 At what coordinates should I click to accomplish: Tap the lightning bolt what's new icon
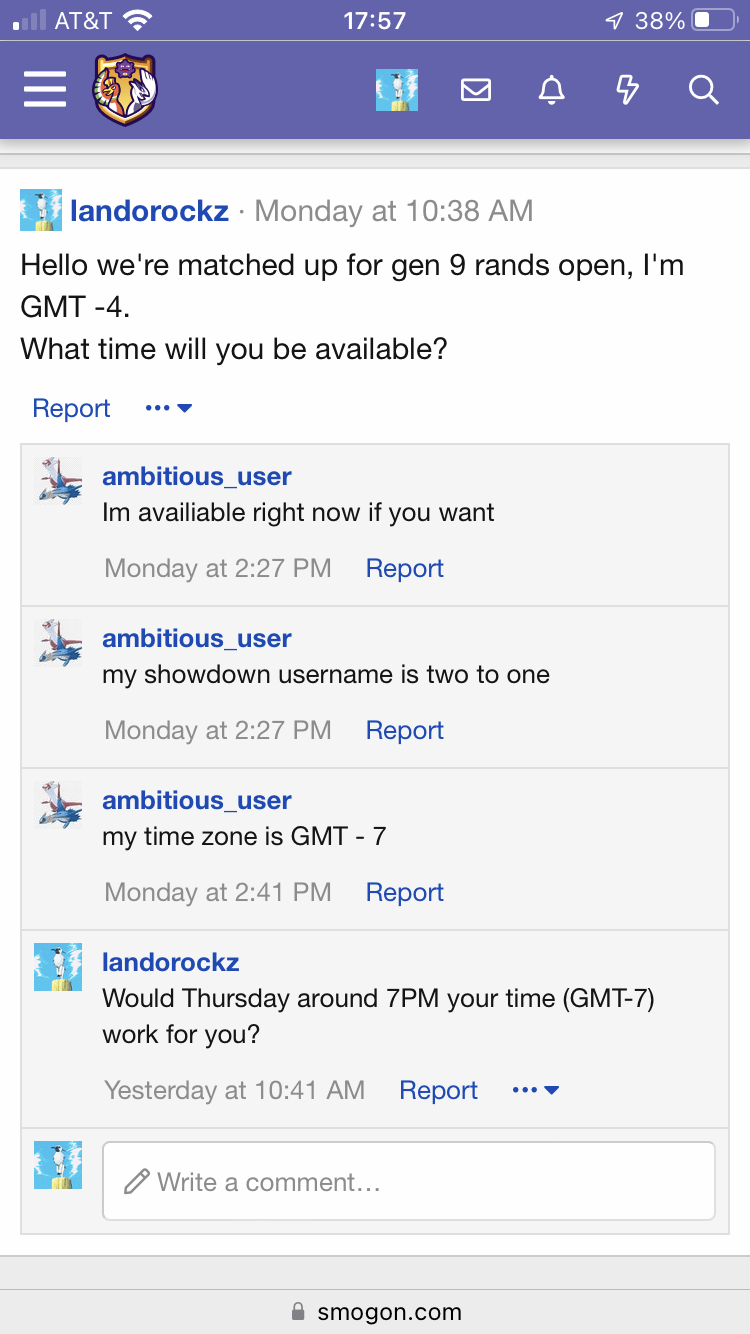coord(627,90)
